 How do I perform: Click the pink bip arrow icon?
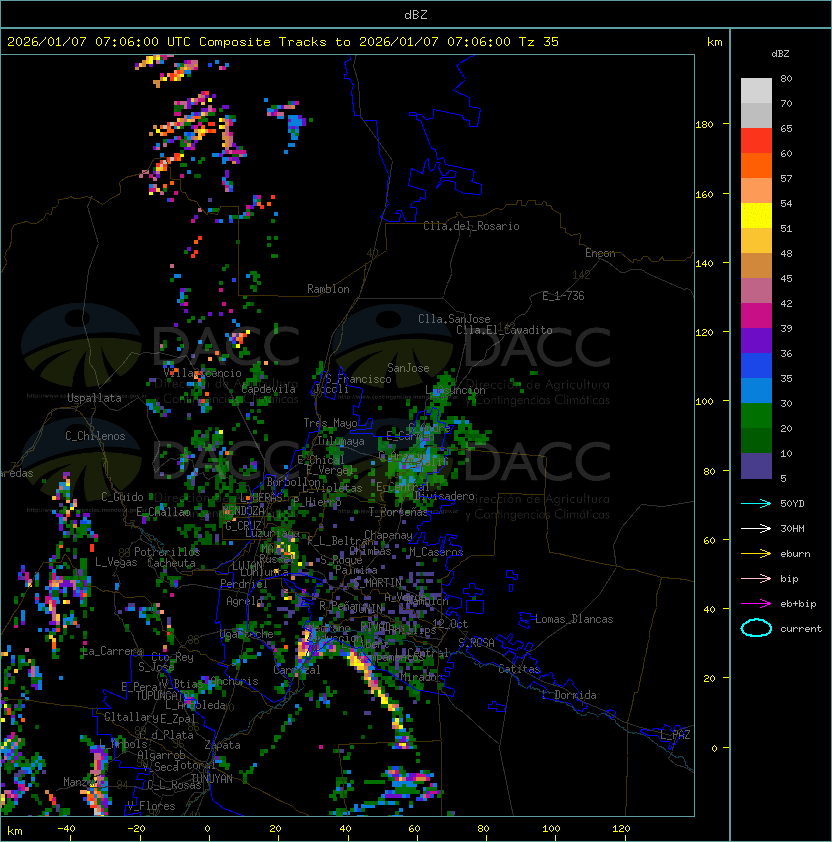[x=756, y=578]
